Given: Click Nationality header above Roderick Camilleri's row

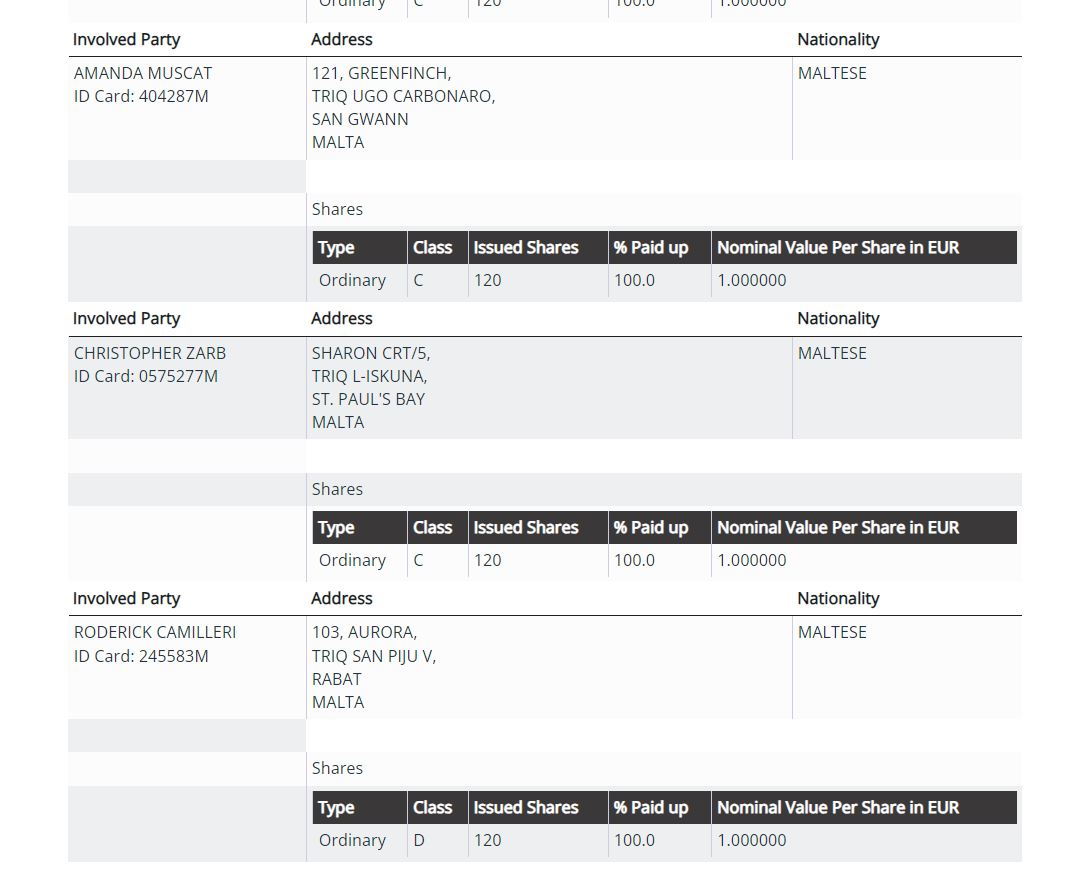Looking at the screenshot, I should 838,598.
